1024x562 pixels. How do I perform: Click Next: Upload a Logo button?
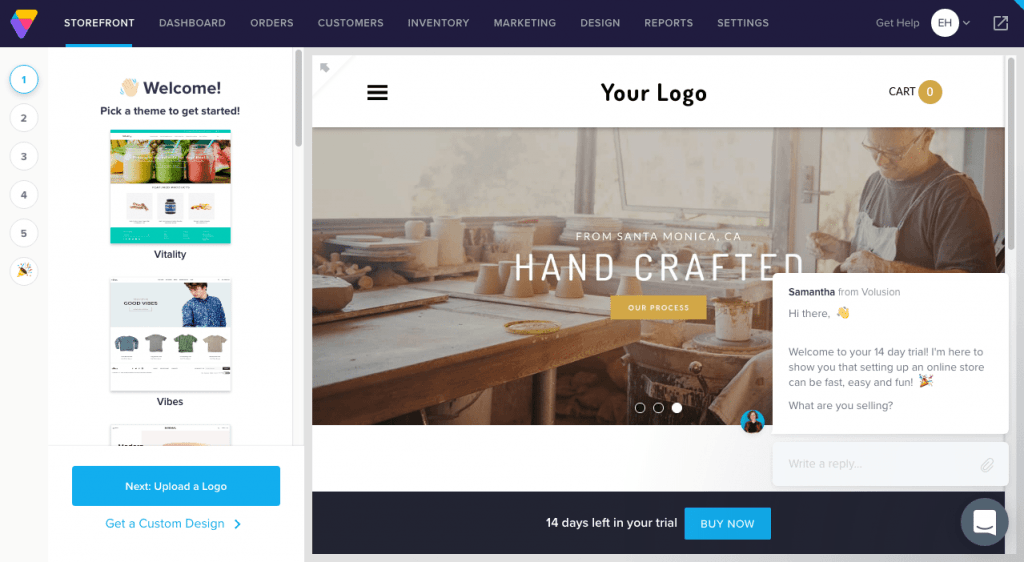(x=176, y=486)
